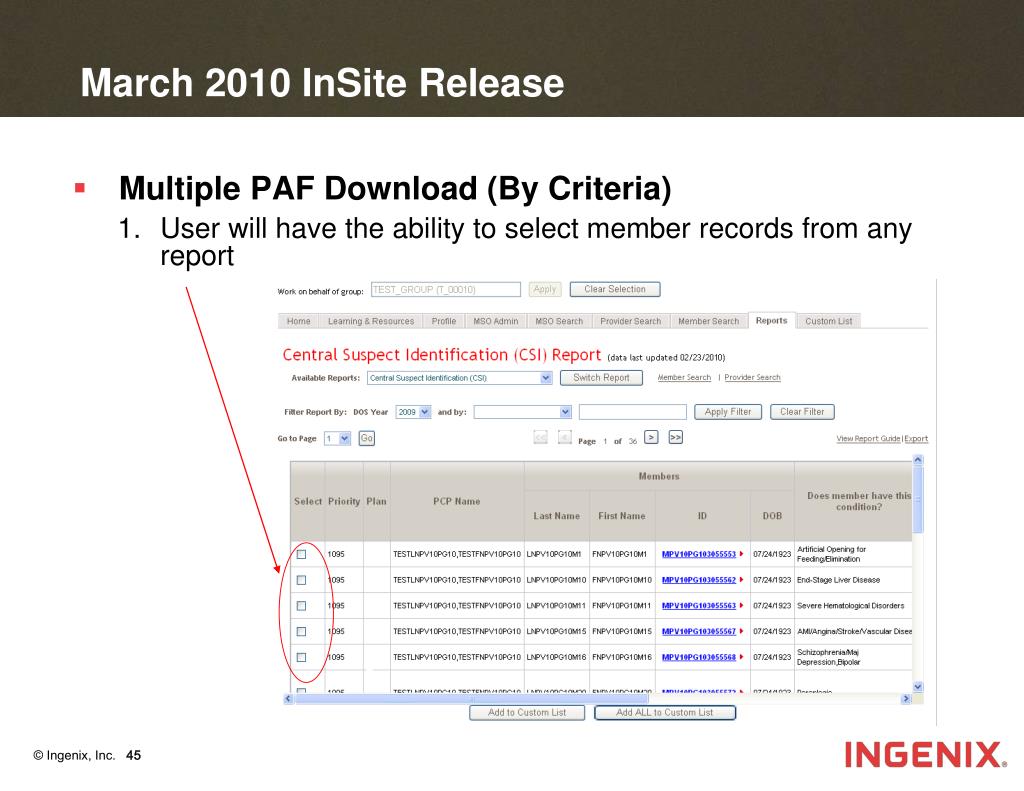Image resolution: width=1024 pixels, height=791 pixels.
Task: Click the Work on behalf of group field
Action: [445, 289]
